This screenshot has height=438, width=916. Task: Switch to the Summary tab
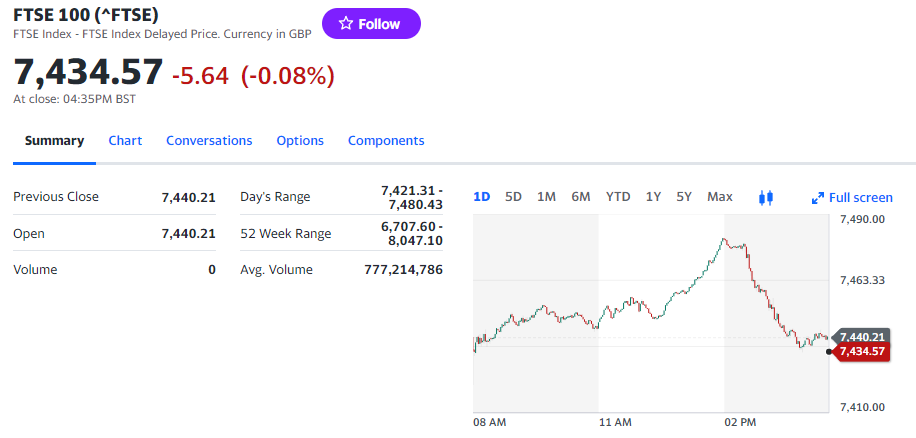click(x=54, y=141)
